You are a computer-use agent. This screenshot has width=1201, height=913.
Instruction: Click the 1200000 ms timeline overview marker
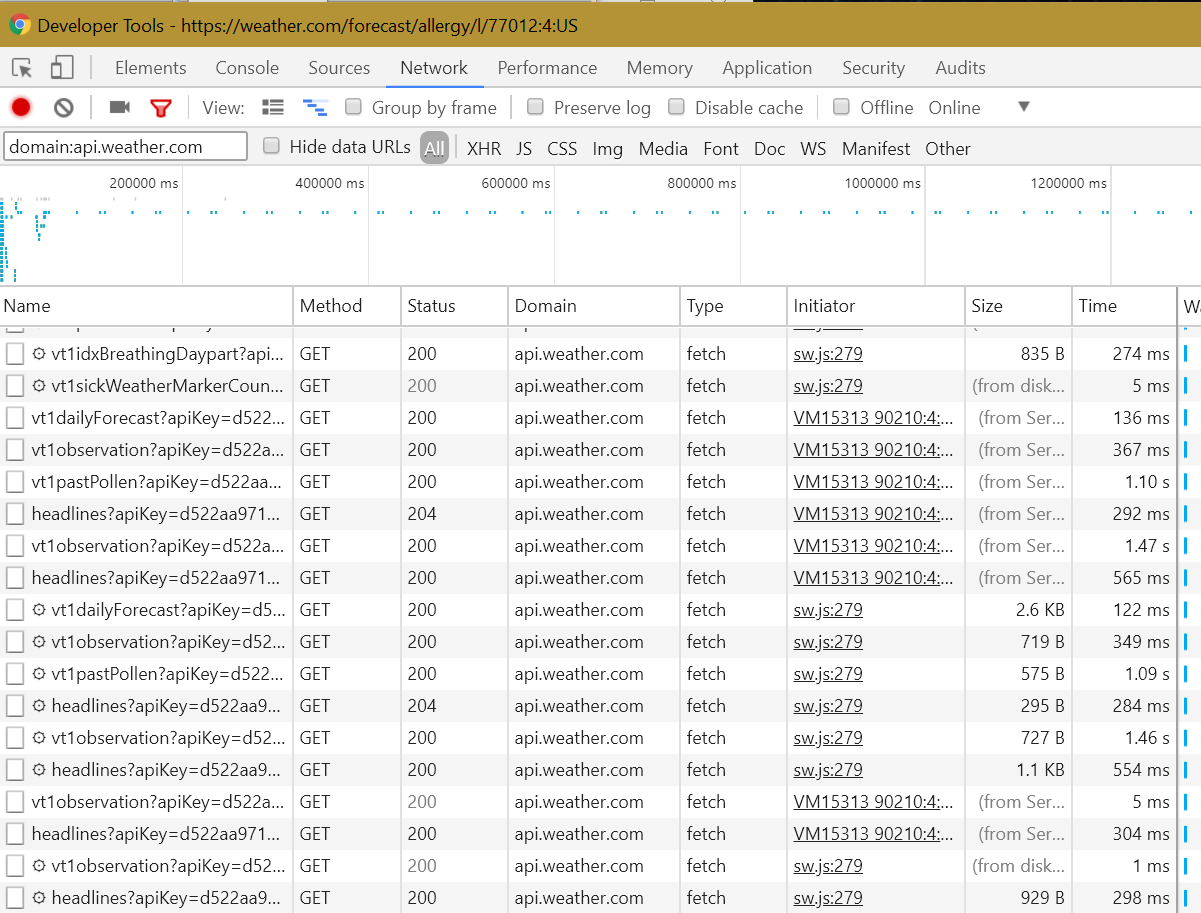tap(1069, 183)
